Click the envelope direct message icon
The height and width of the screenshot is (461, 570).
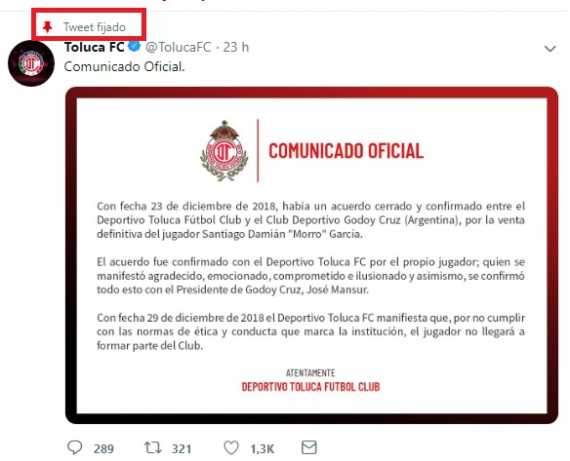pyautogui.click(x=309, y=447)
